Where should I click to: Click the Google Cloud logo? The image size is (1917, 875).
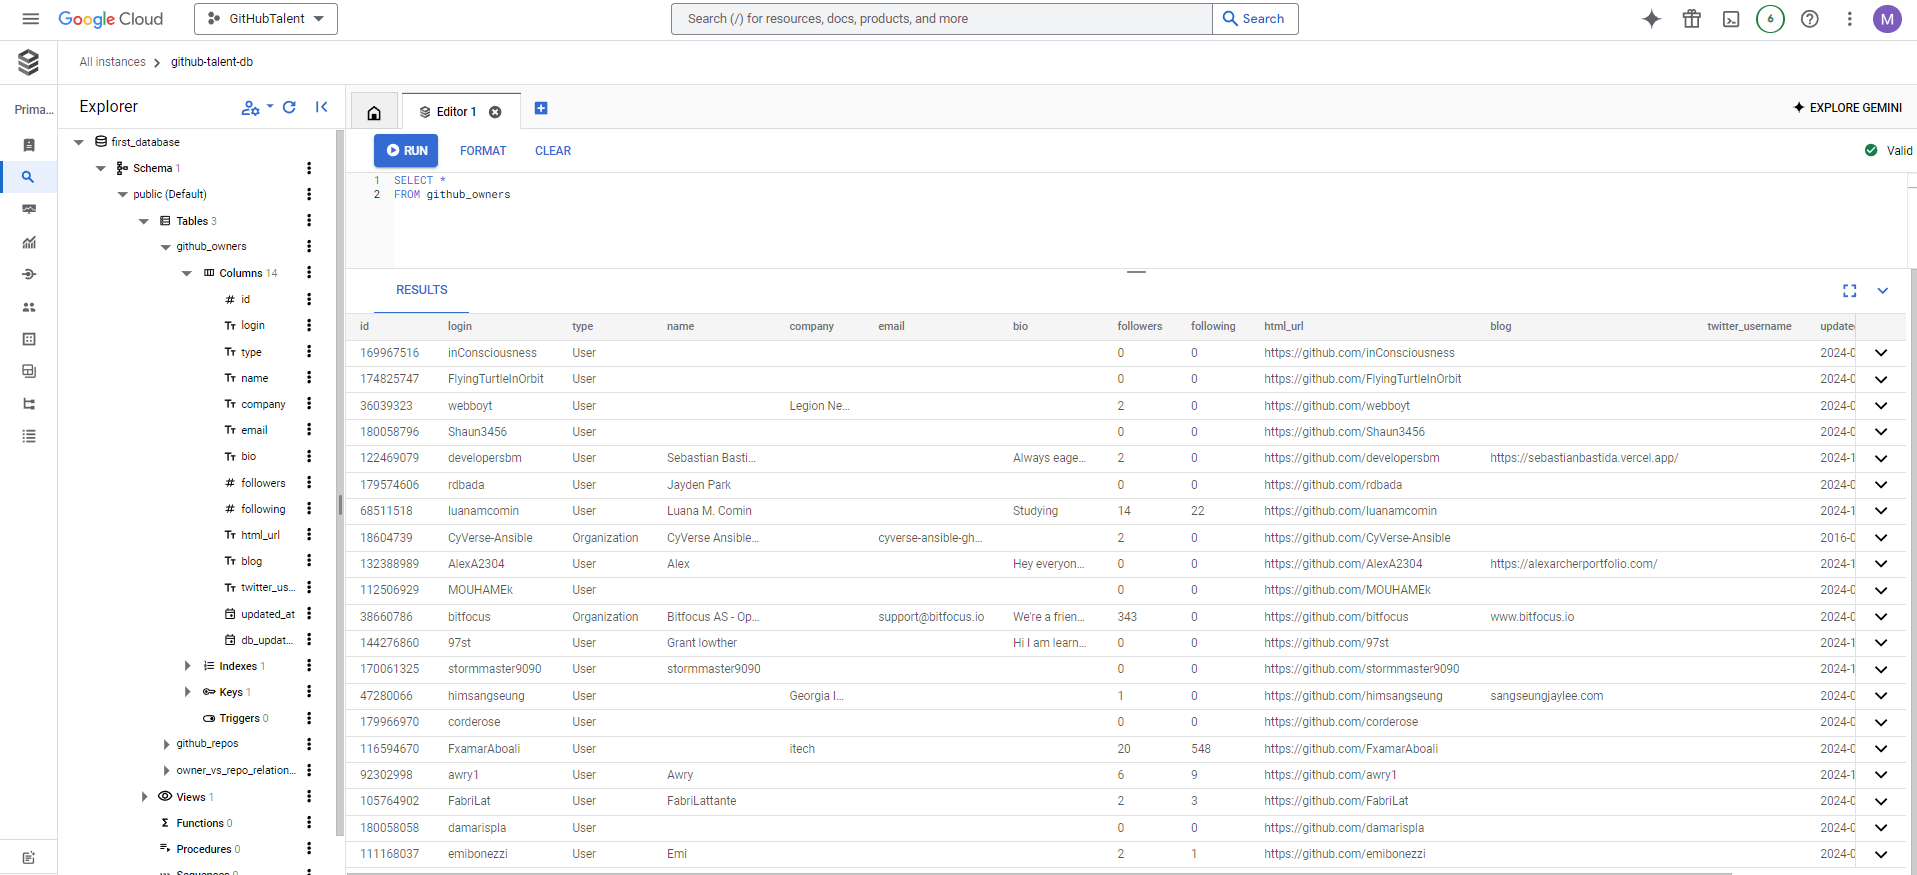pyautogui.click(x=110, y=19)
